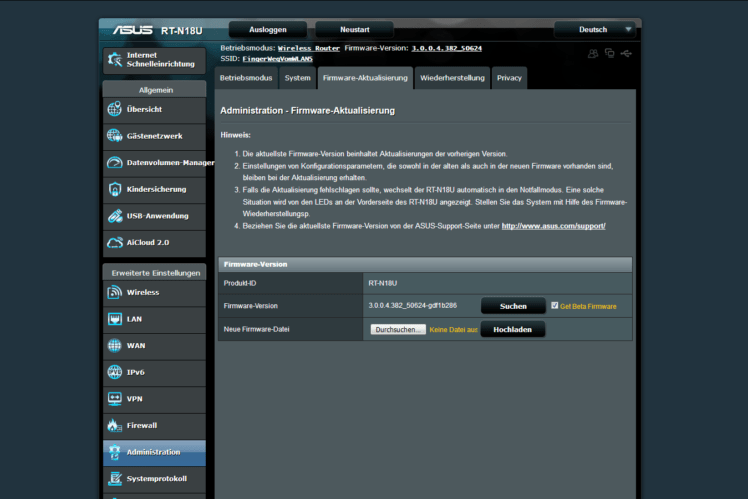Click the IPv6 icon
This screenshot has height=499, width=748.
114,372
